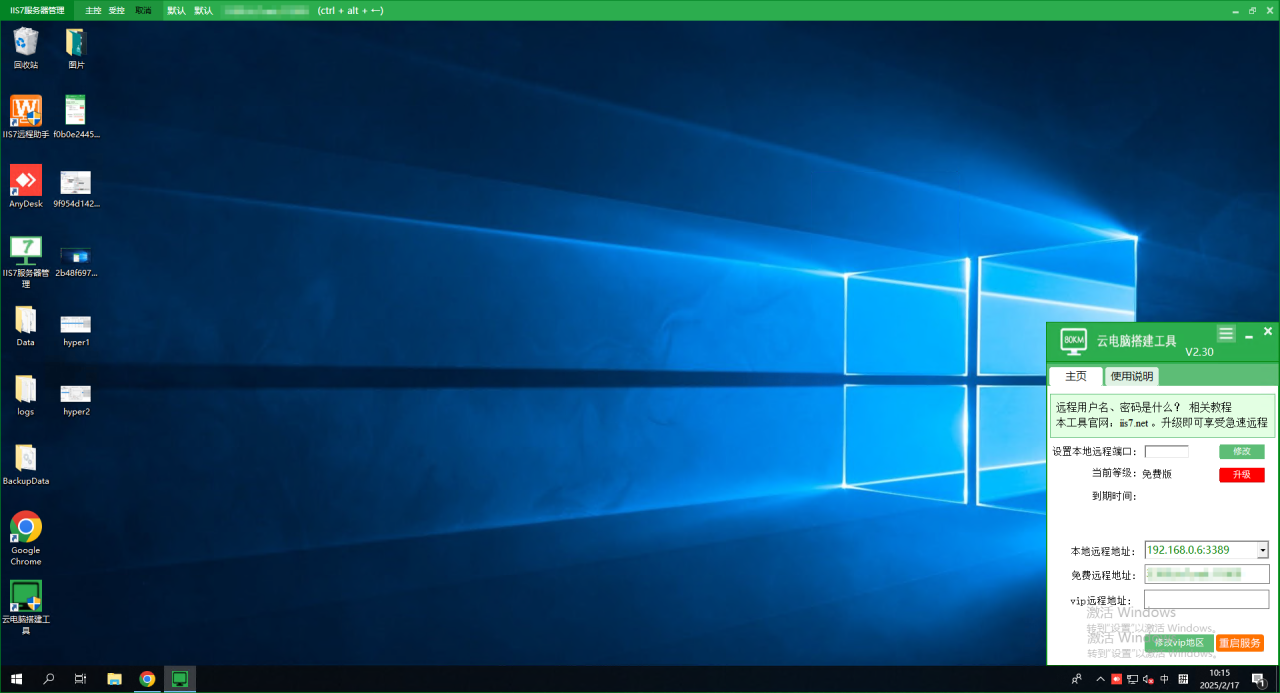Open the notification center icon

point(1259,680)
